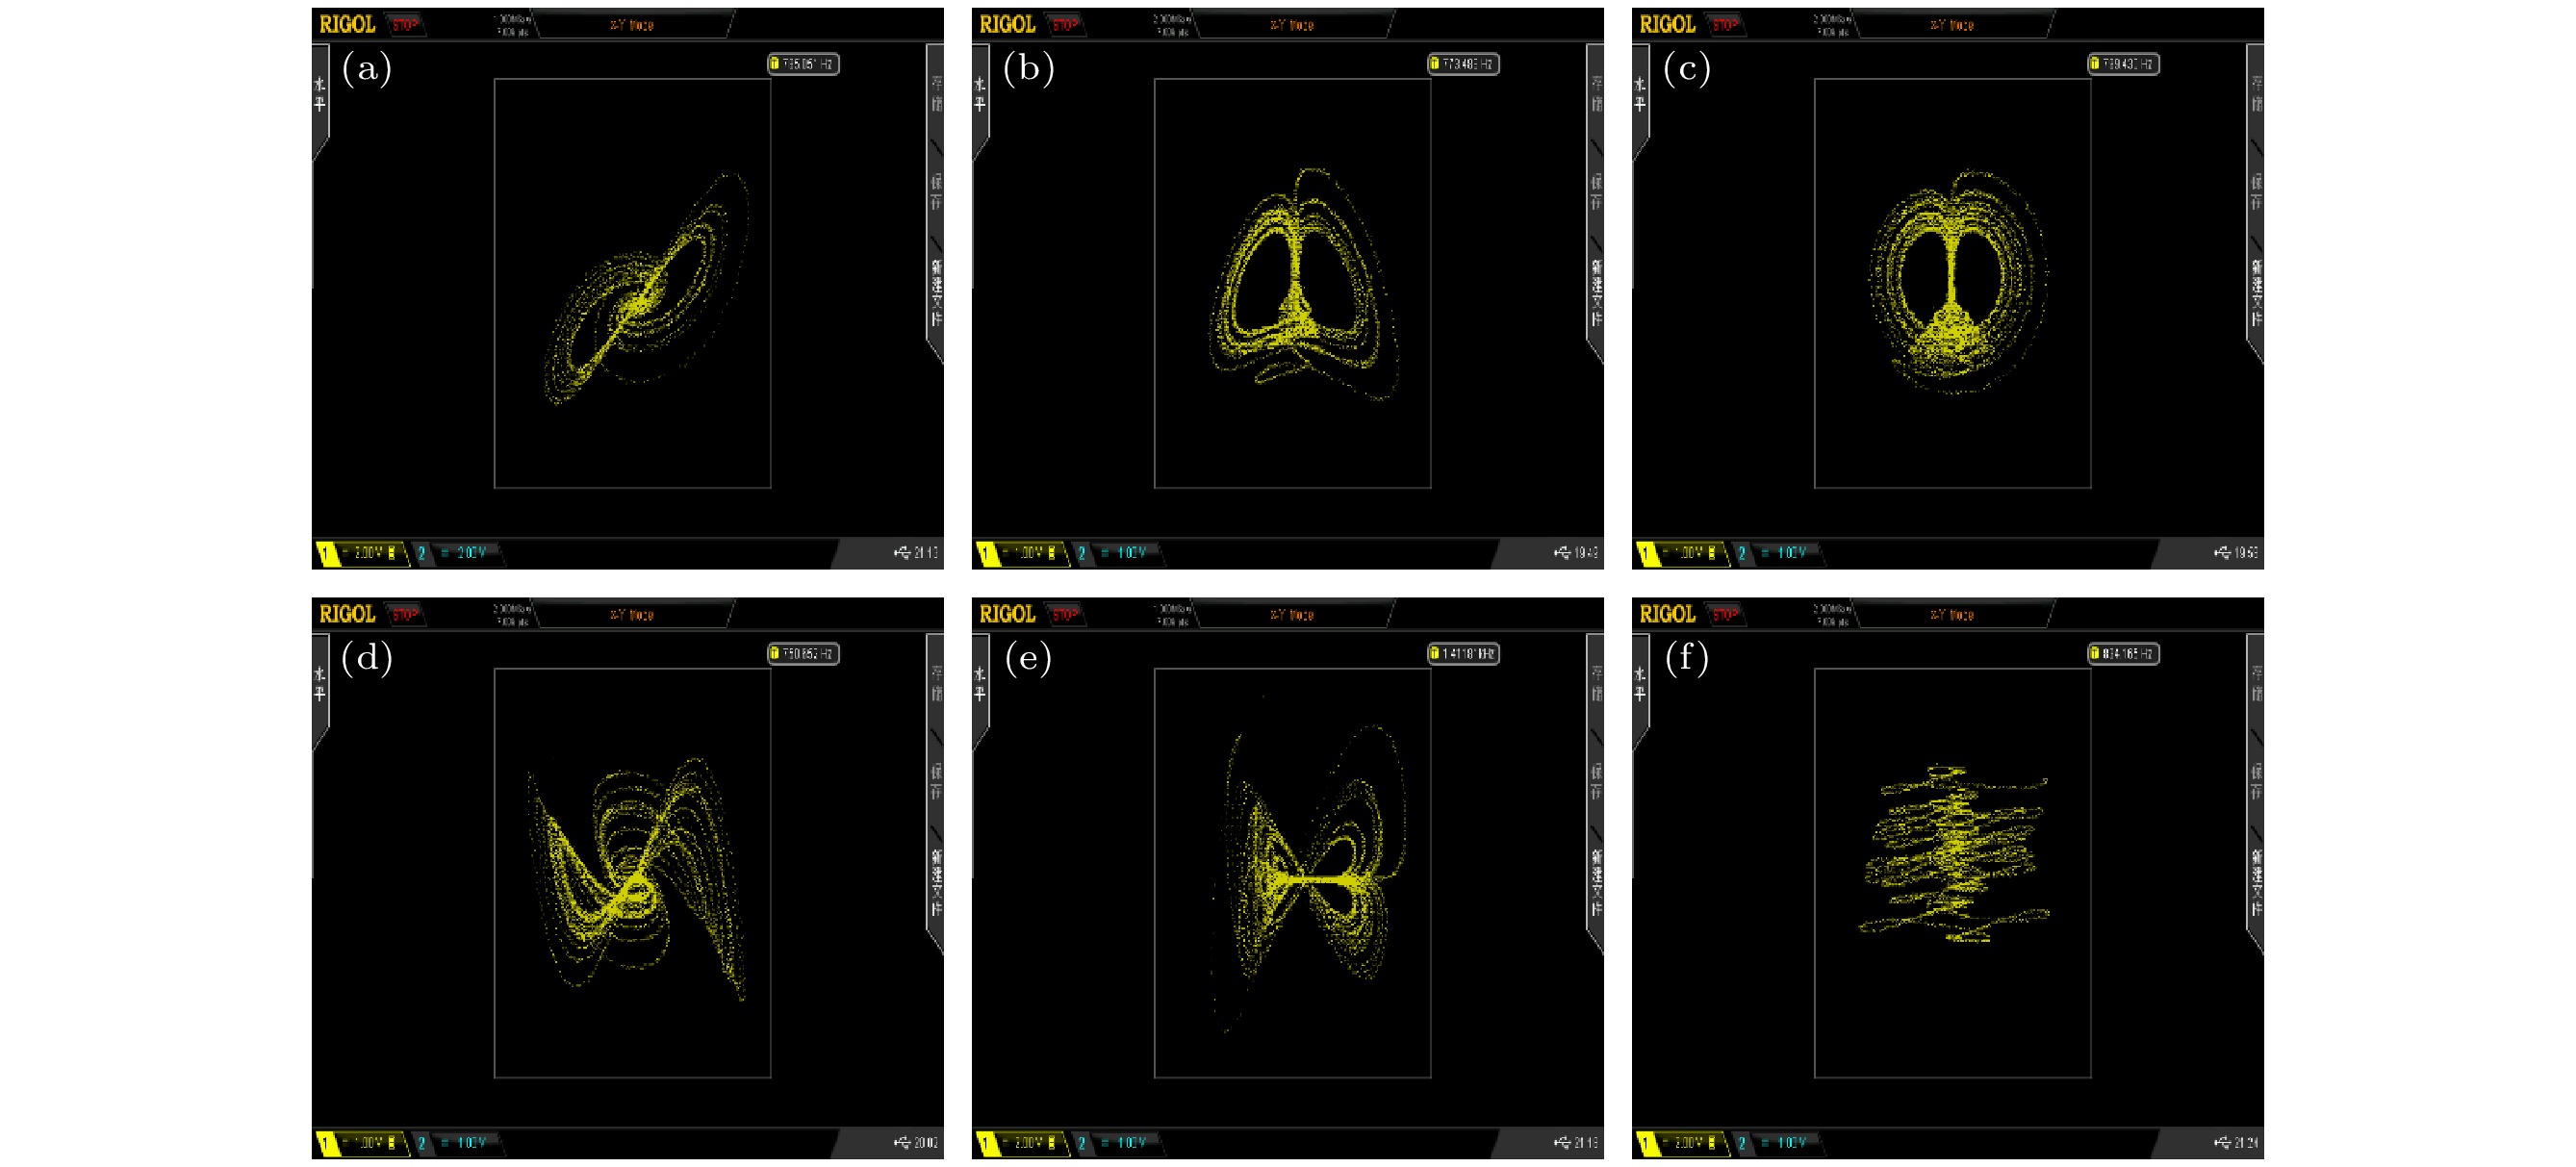Select the 保存 menu item in panel (a)
2576x1167 pixels.
tap(937, 192)
